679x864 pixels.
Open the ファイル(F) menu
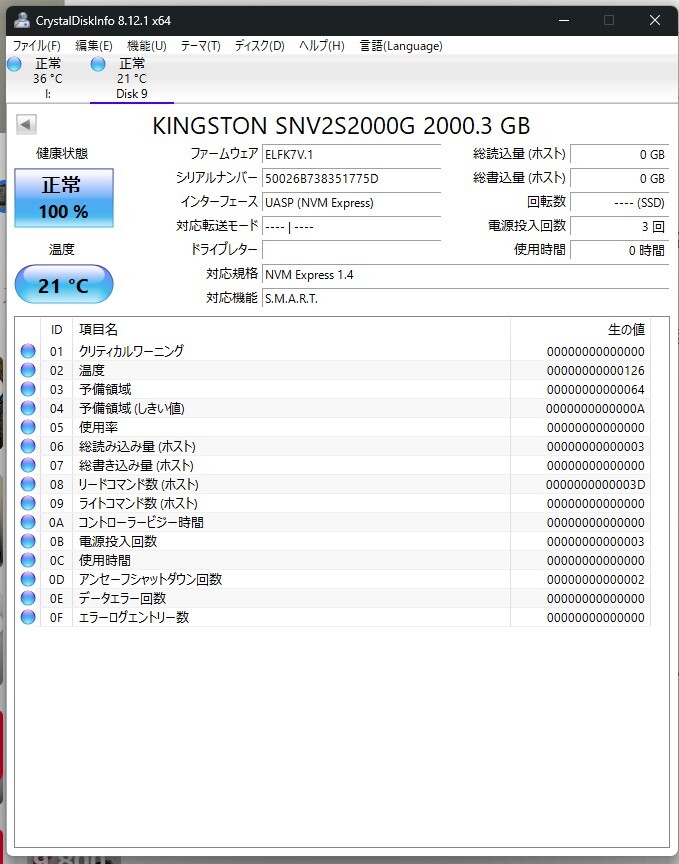[36, 46]
